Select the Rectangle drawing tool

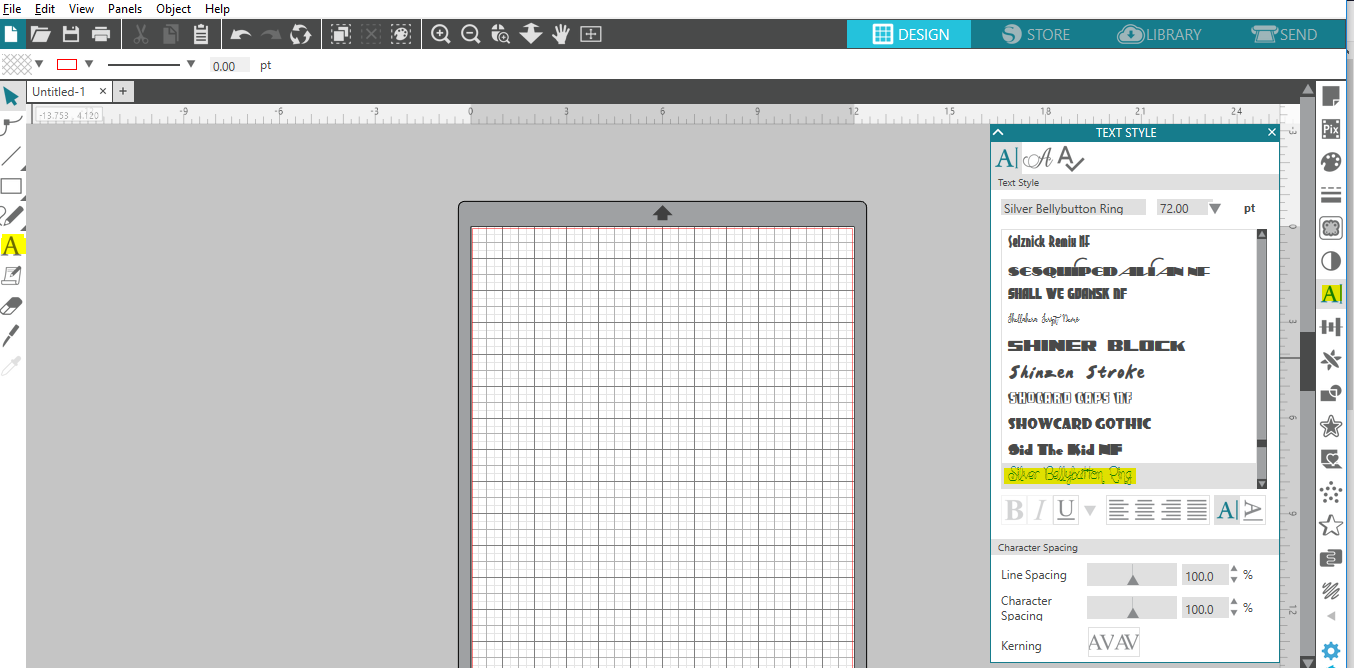(x=12, y=185)
